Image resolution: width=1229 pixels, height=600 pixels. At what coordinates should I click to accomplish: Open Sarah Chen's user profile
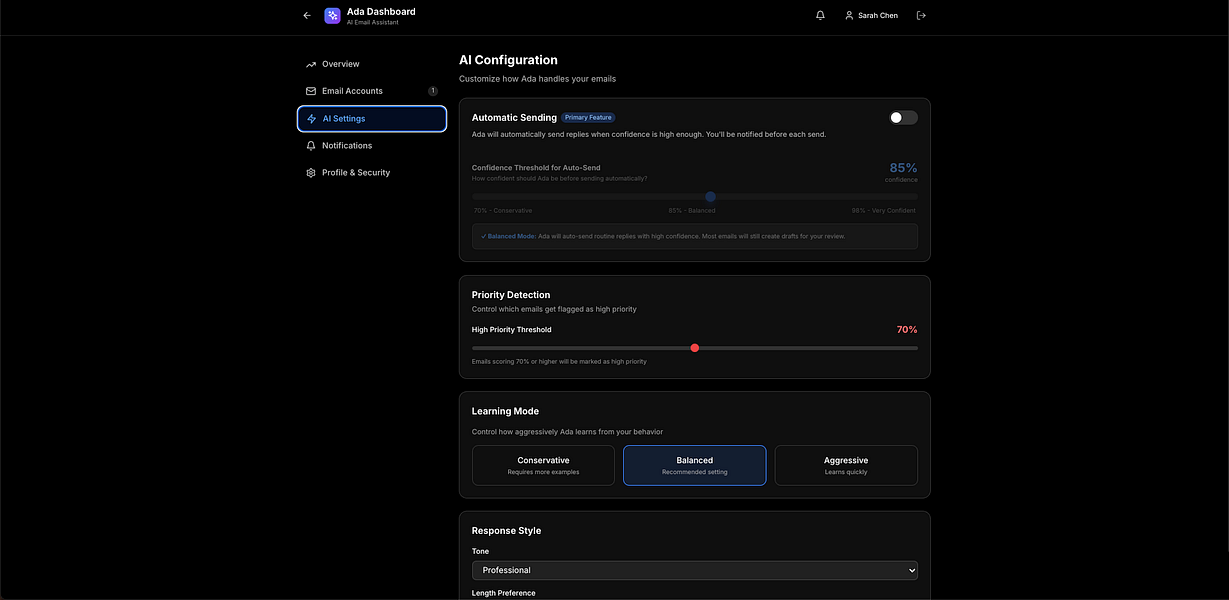point(871,16)
